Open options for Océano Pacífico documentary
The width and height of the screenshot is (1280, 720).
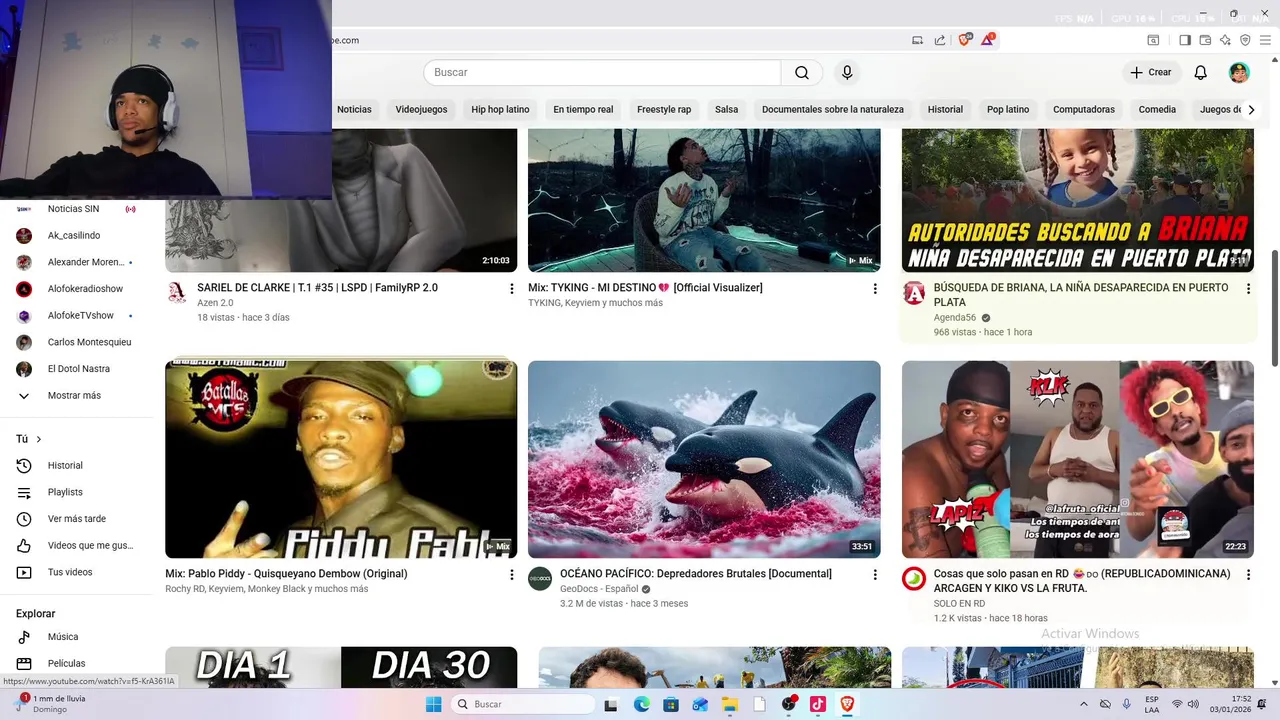[x=875, y=575]
